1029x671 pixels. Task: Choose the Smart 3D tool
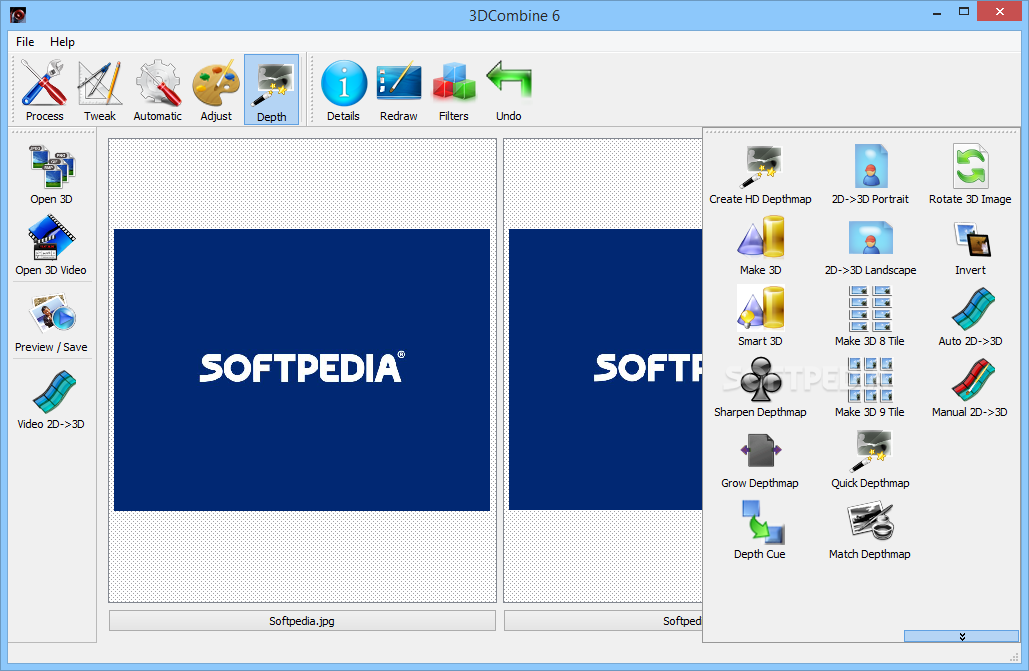coord(761,317)
